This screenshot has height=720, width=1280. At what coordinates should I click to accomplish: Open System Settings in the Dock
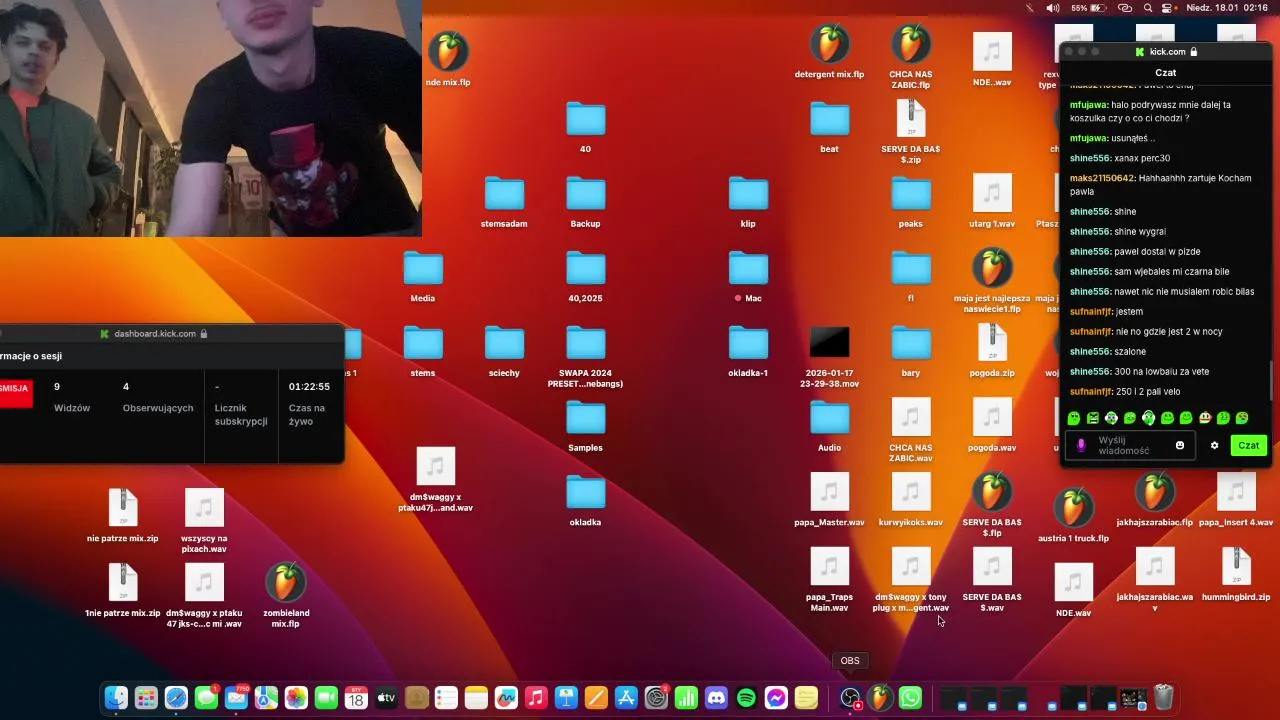pos(656,698)
